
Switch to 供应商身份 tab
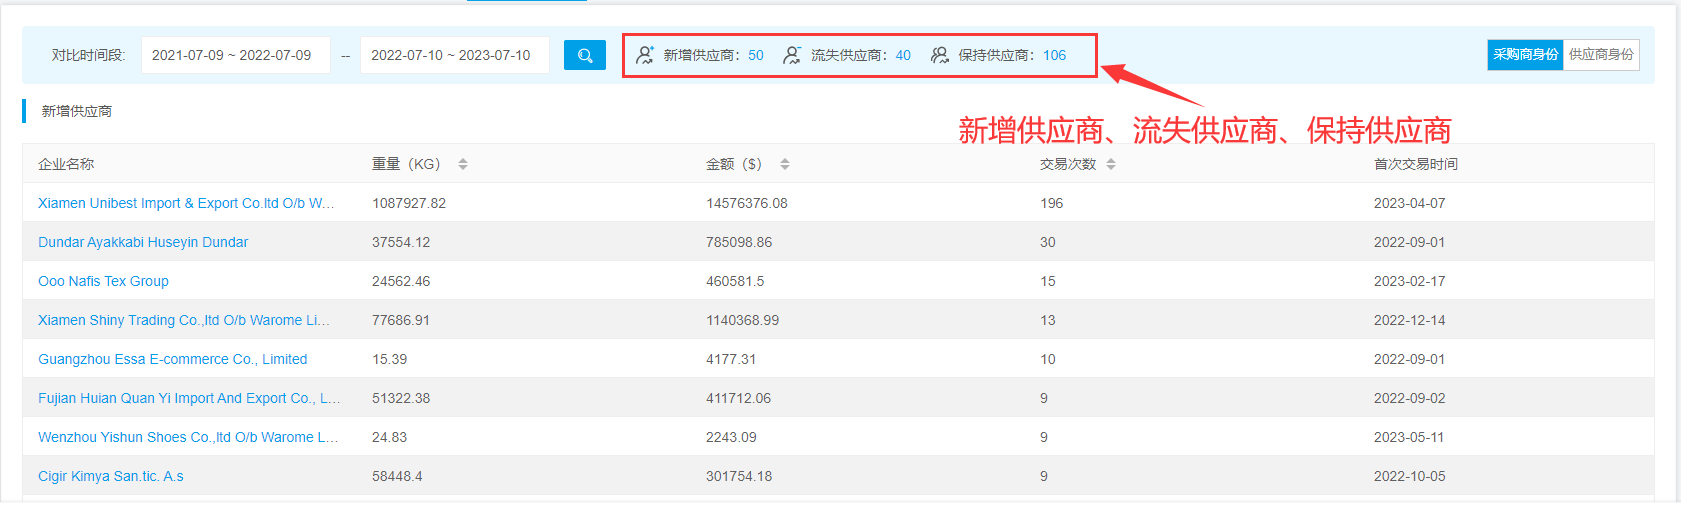coord(1601,55)
